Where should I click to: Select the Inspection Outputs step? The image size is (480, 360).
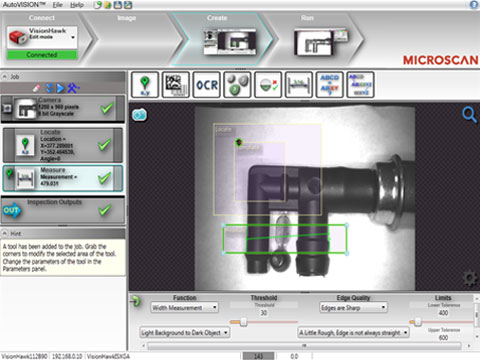[63, 210]
